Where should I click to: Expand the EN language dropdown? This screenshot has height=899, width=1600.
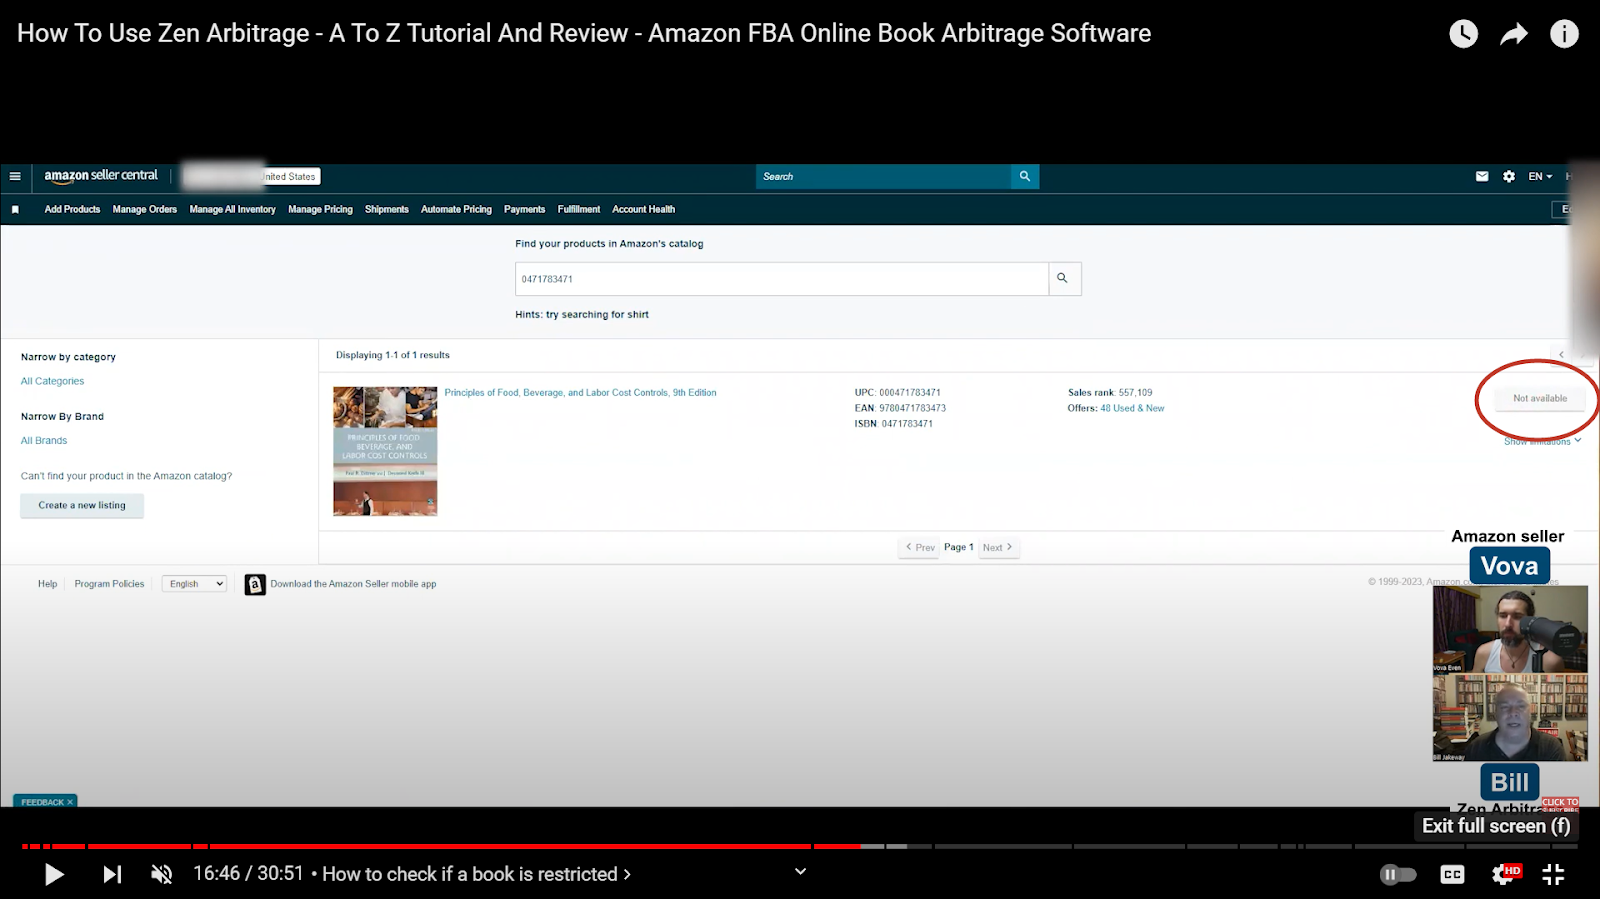pos(1540,176)
